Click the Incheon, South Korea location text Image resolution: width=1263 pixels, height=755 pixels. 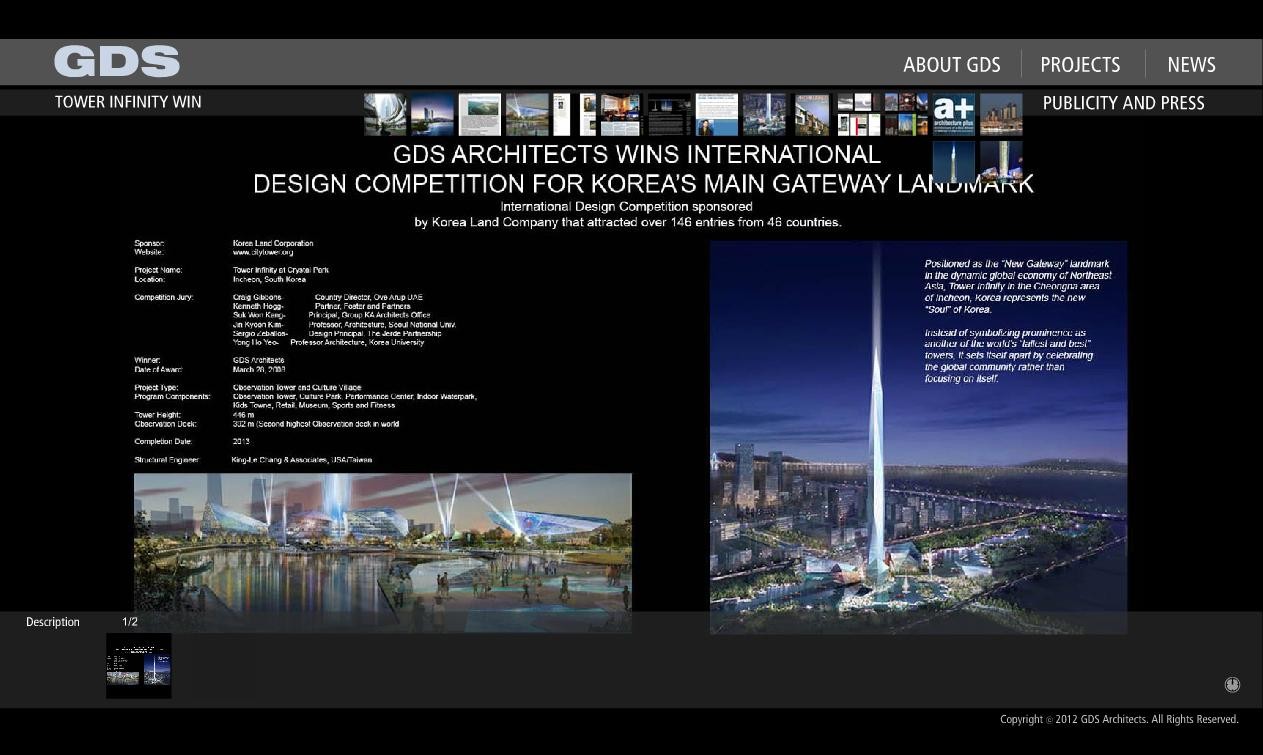tap(269, 280)
